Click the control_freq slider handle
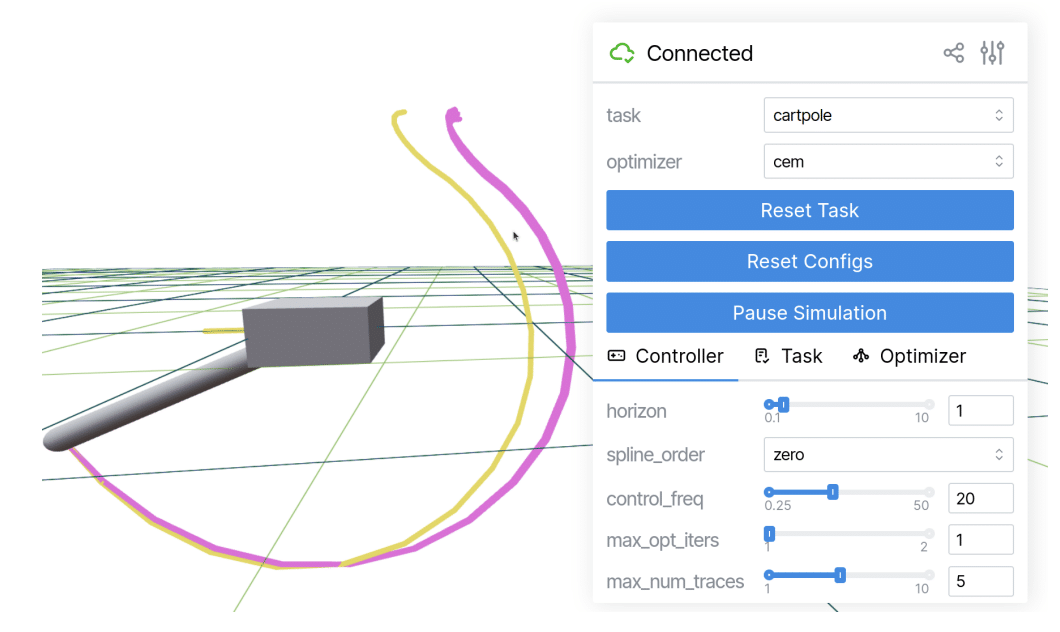 pos(833,492)
